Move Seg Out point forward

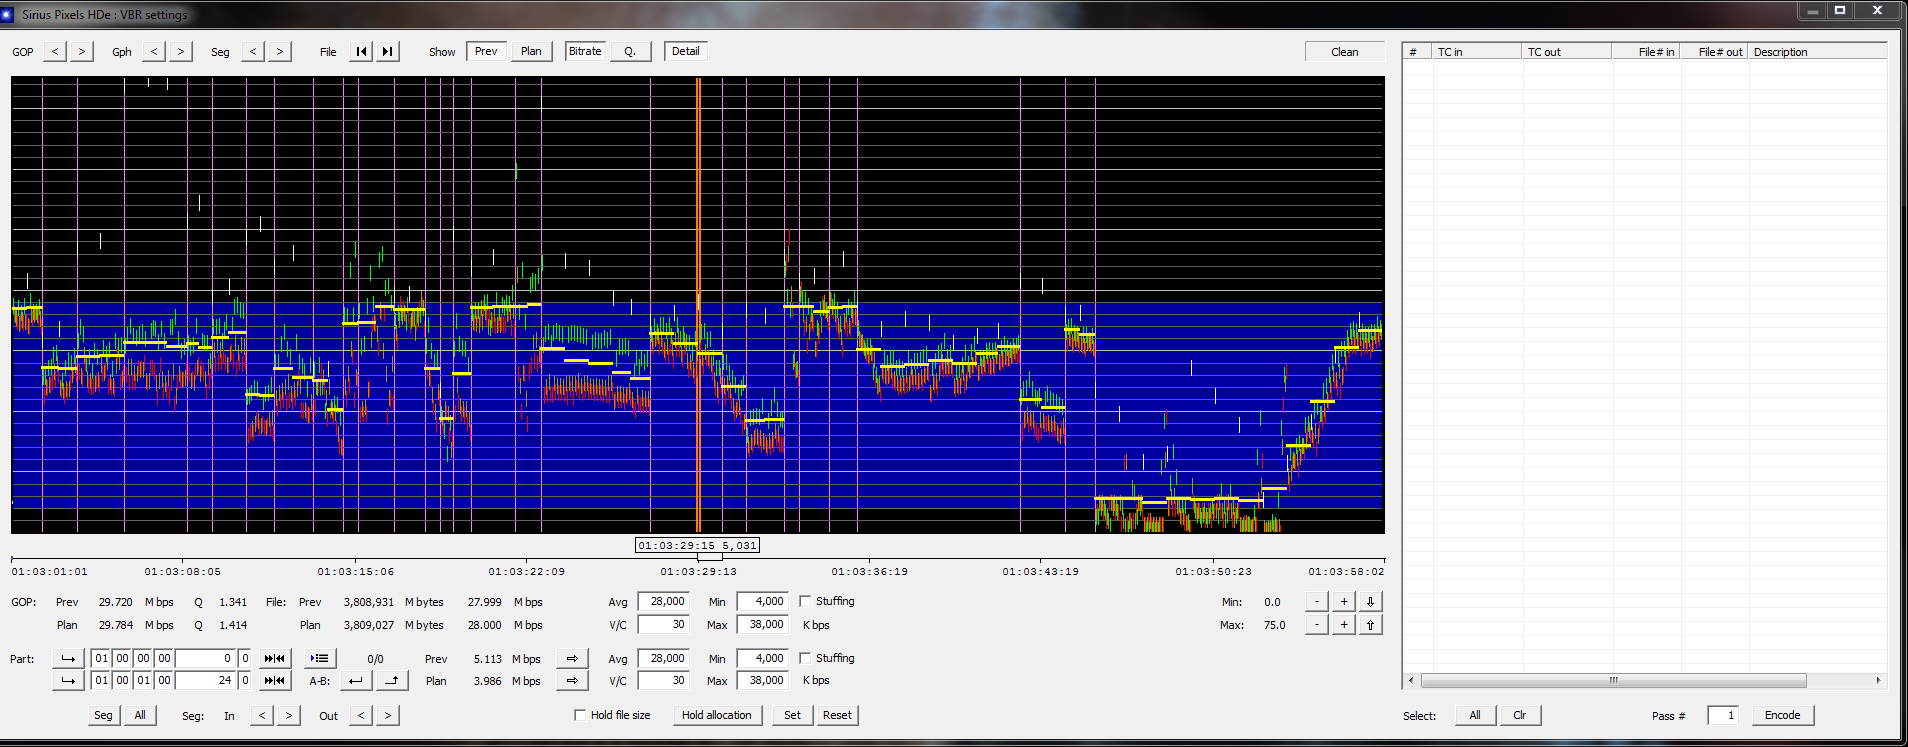pos(388,716)
